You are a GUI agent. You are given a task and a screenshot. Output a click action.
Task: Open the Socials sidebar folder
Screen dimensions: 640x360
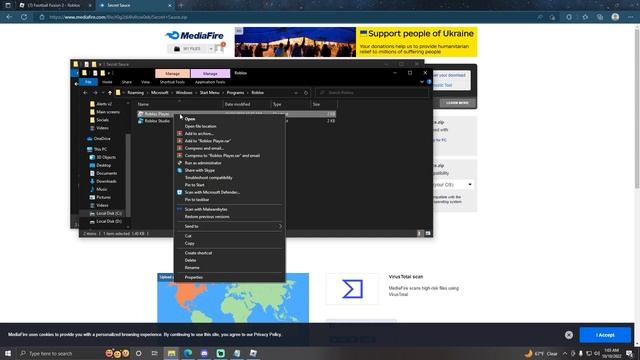click(x=102, y=120)
